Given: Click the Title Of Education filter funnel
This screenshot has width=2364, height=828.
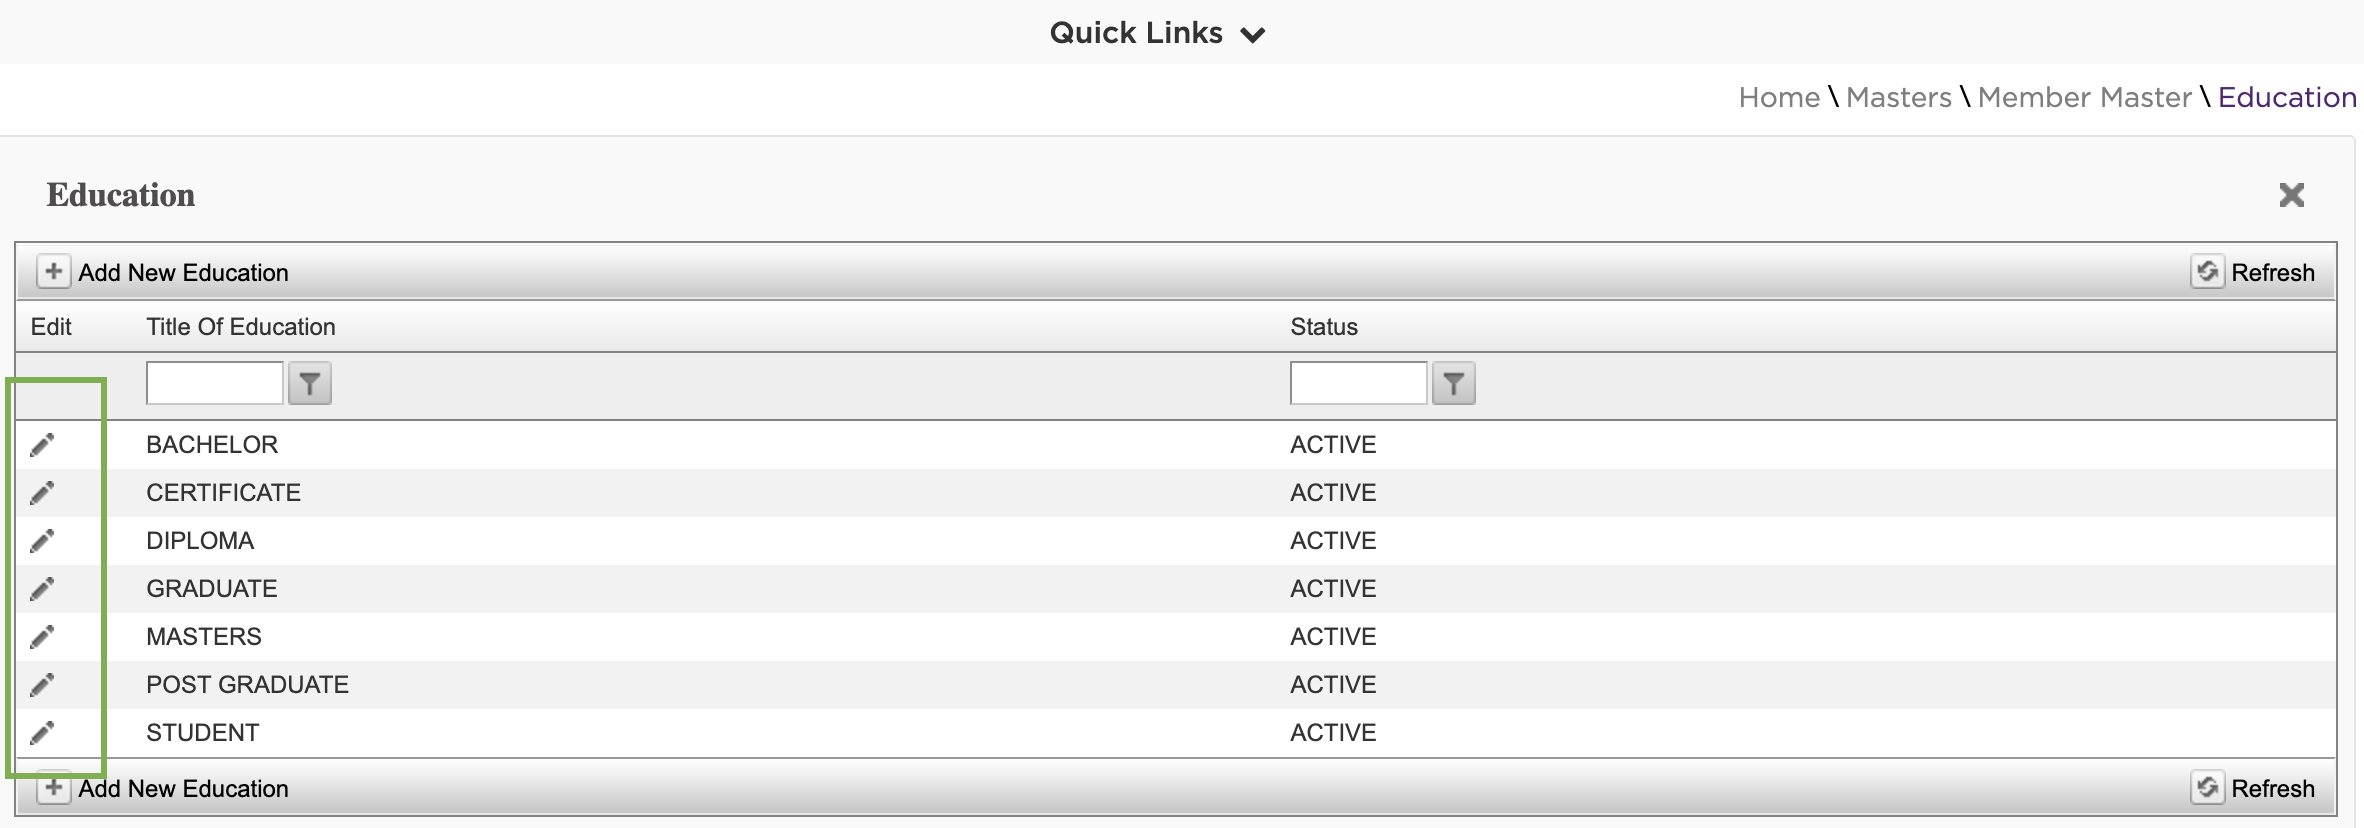Looking at the screenshot, I should pyautogui.click(x=310, y=383).
